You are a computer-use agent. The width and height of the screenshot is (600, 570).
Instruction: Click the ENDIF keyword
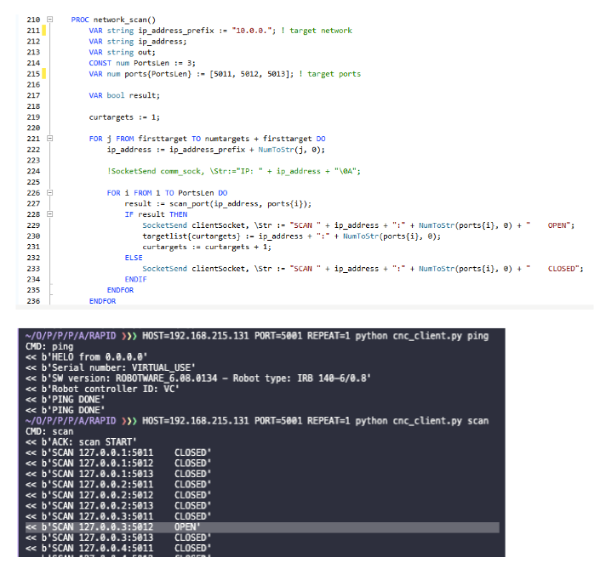(x=135, y=279)
